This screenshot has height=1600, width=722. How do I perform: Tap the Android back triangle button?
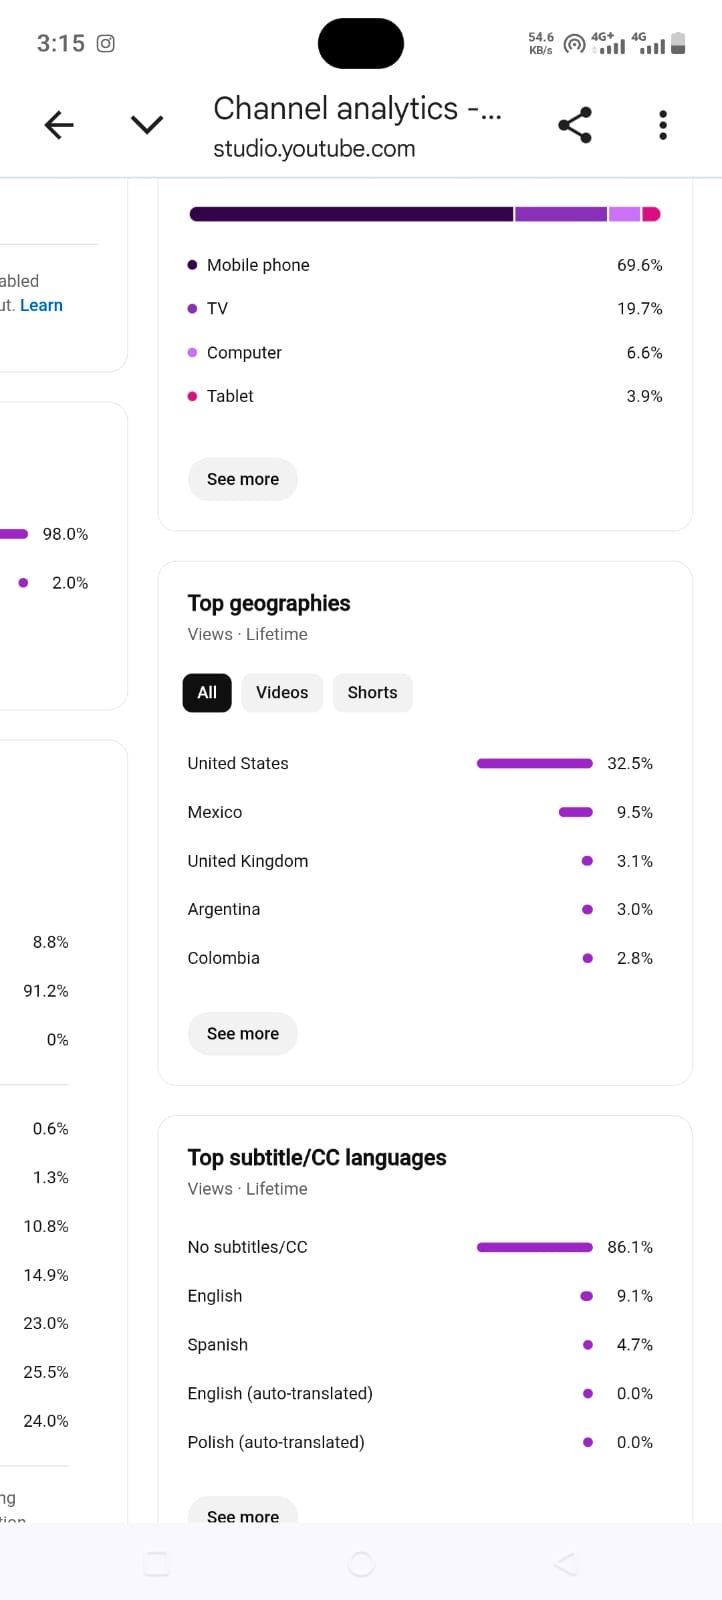(565, 1563)
